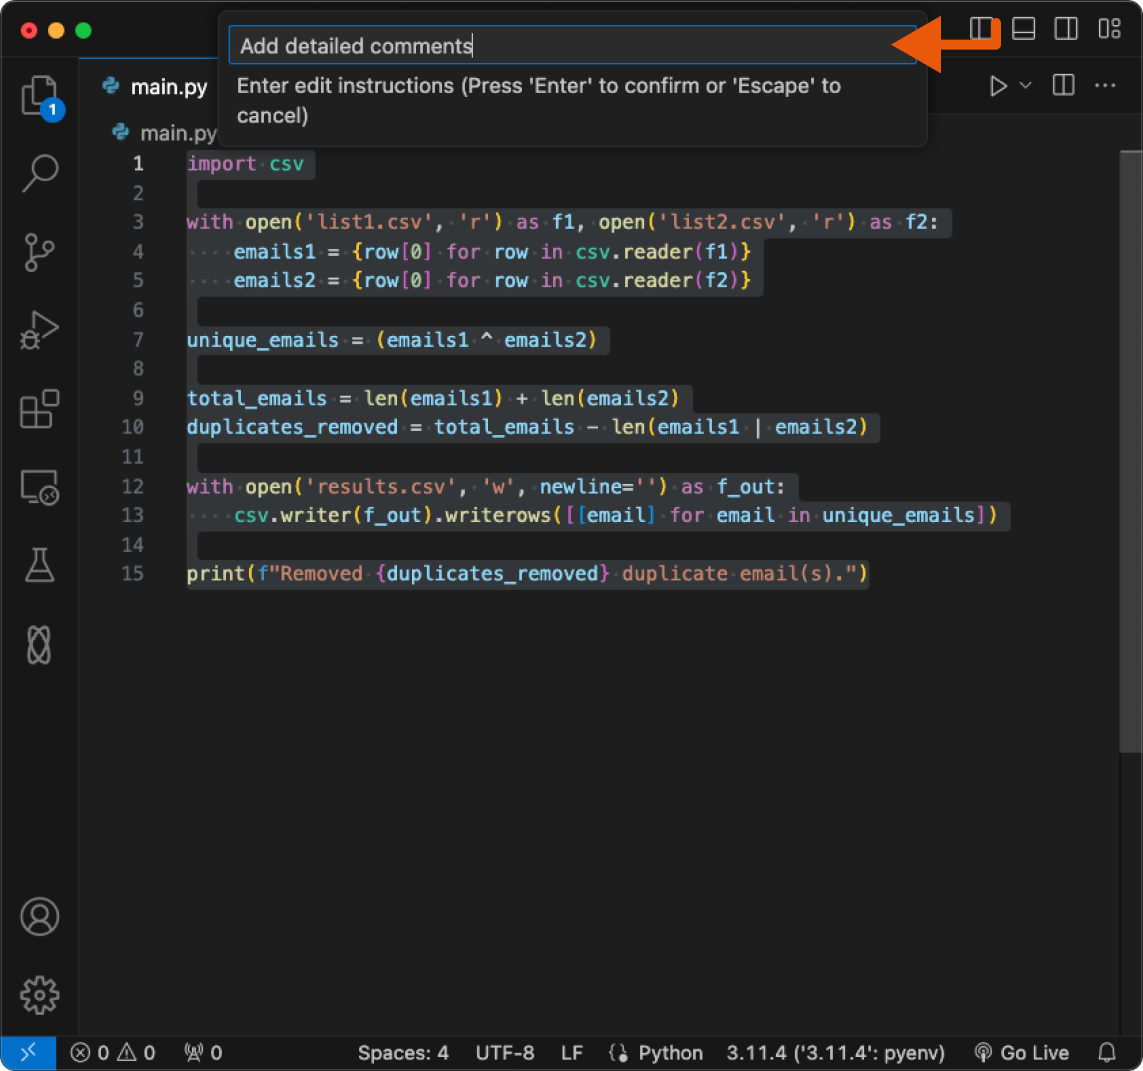The width and height of the screenshot is (1143, 1071).
Task: Click 'total_emails' variable on line 9
Action: point(257,398)
